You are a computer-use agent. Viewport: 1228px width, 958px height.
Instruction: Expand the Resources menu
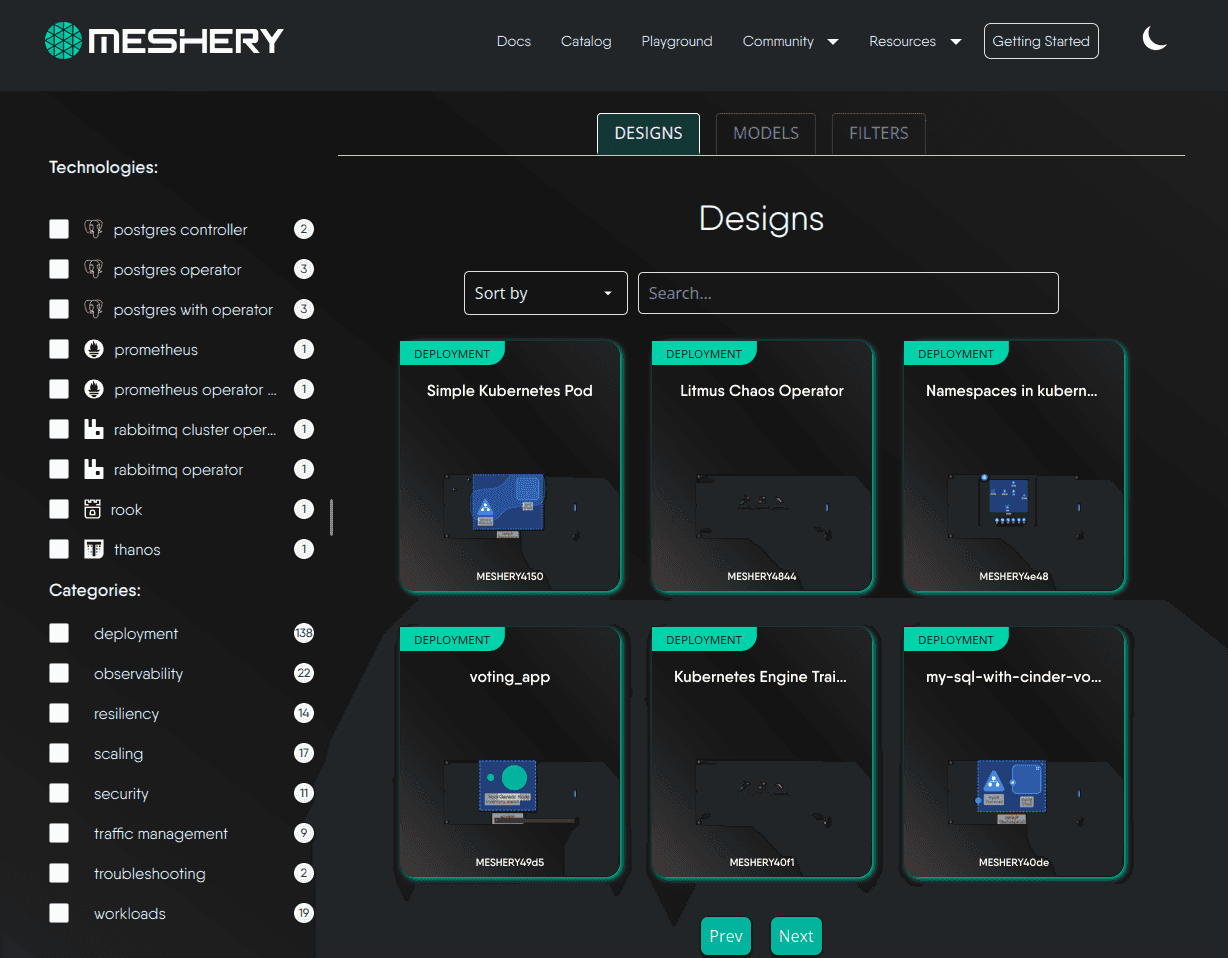coord(915,41)
